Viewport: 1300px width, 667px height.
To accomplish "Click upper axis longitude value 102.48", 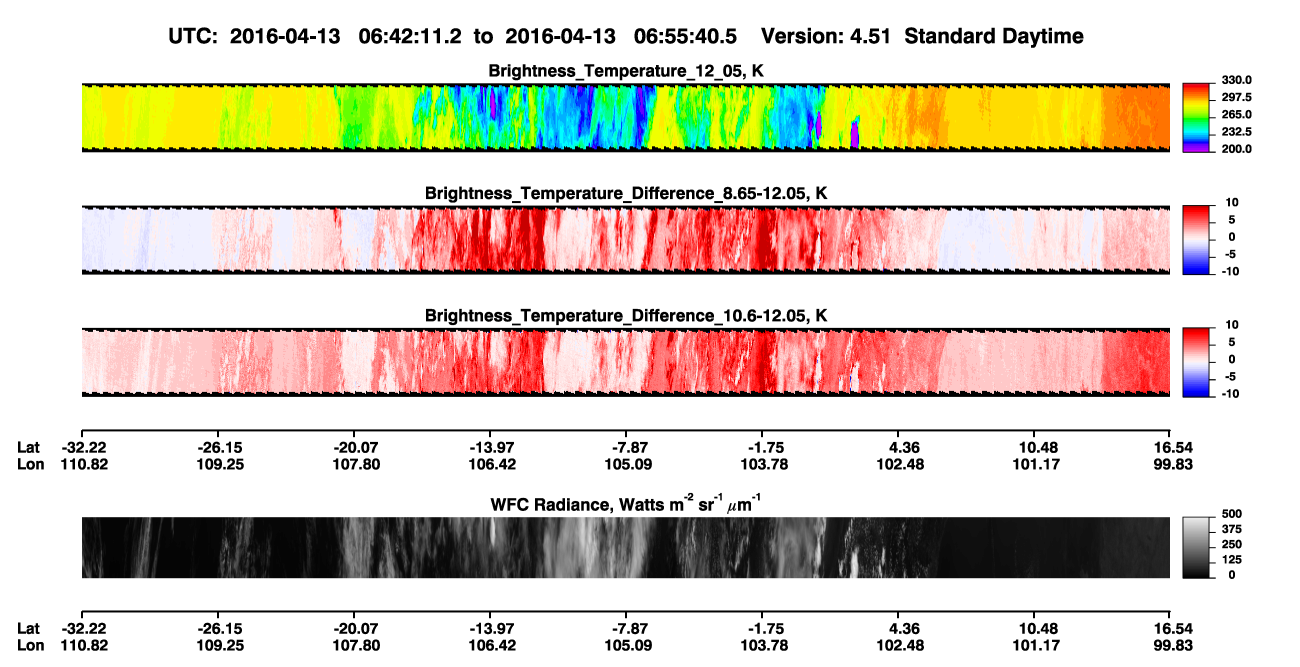I will [x=900, y=464].
